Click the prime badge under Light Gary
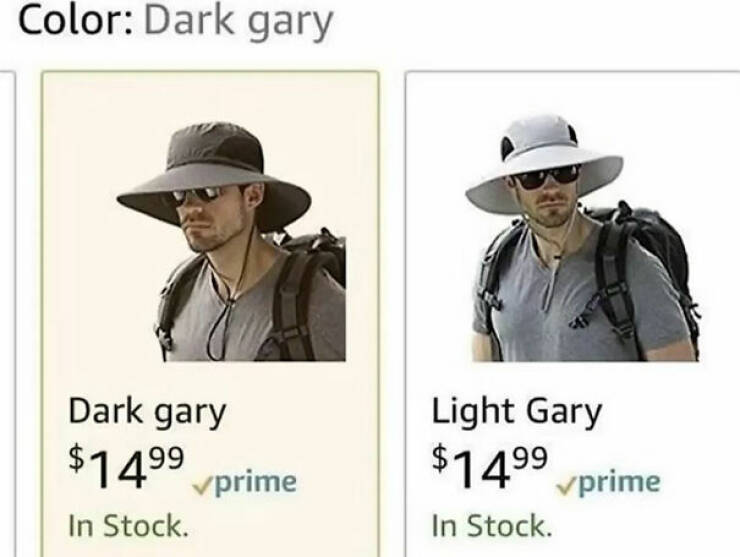740x557 pixels. click(608, 482)
